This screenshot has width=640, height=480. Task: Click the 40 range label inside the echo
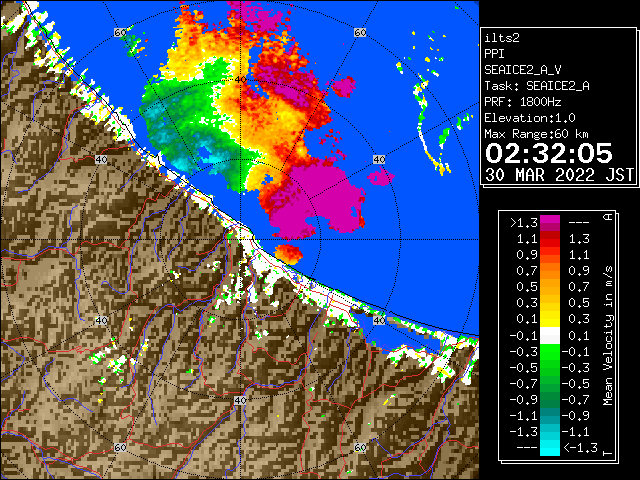(240, 80)
